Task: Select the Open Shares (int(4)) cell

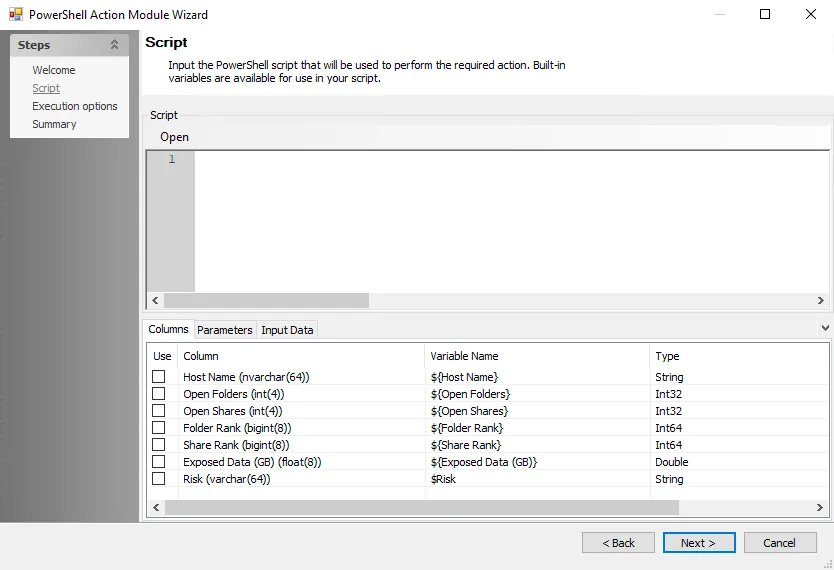Action: tap(302, 411)
